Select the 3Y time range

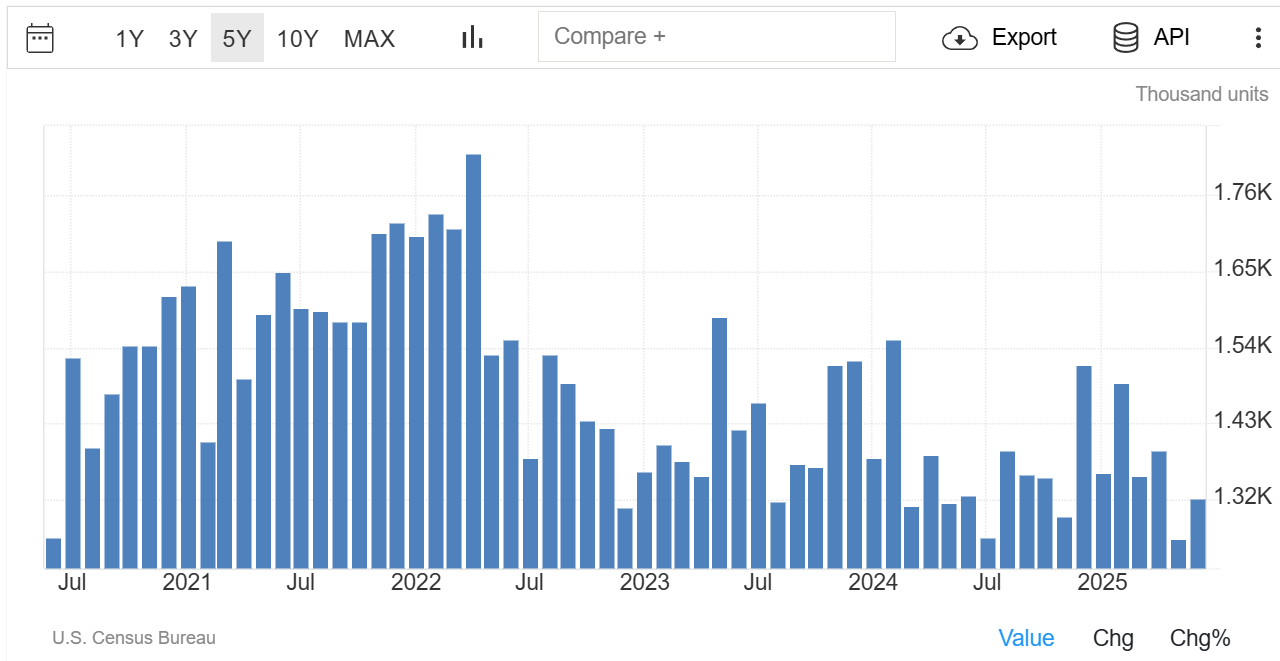pyautogui.click(x=183, y=39)
